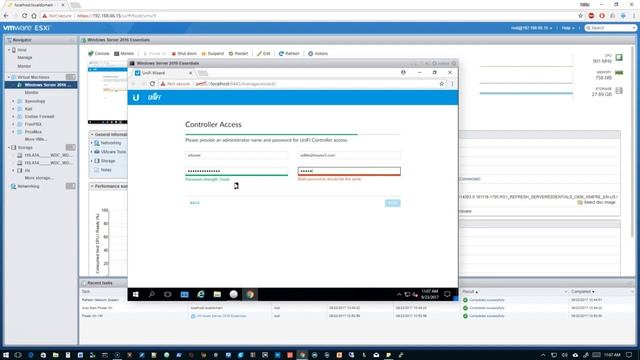Open the Console in the ESXi toolbar
640x360 pixels.
(x=99, y=53)
